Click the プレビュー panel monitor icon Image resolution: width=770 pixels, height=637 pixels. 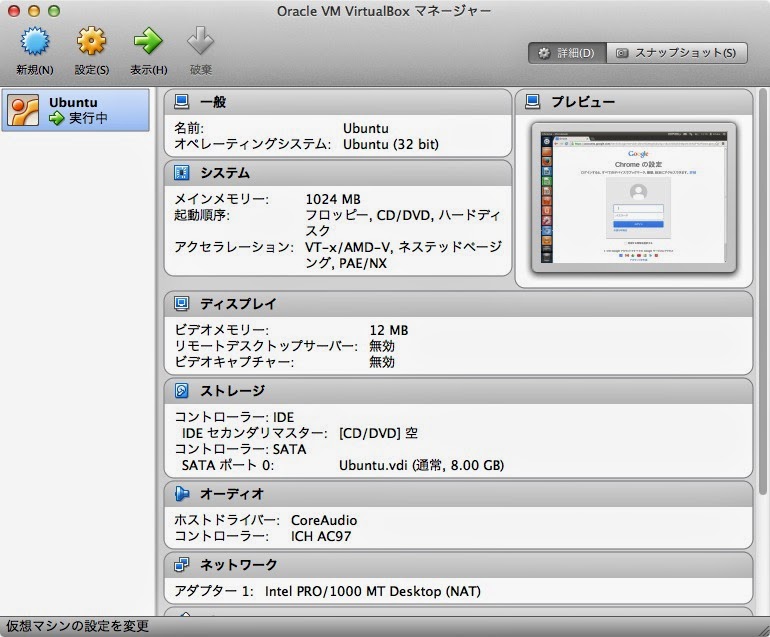(533, 102)
